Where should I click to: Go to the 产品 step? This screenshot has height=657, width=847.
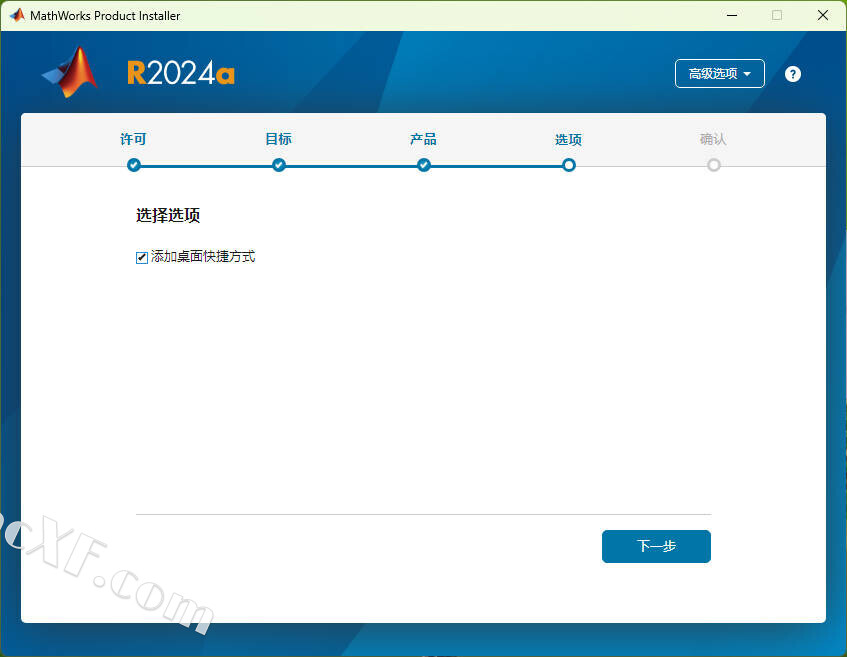[424, 139]
